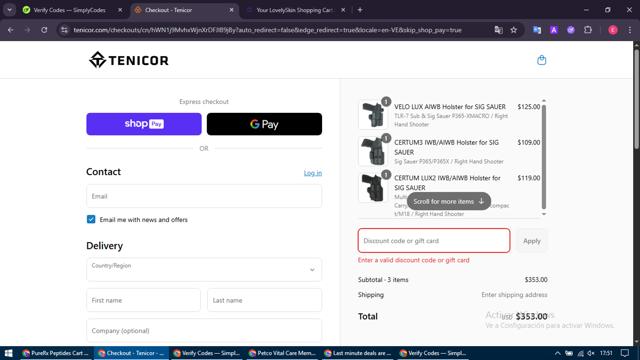Click the items list scroll-up arrow
Screen dimensions: 640x360
[x=544, y=101]
